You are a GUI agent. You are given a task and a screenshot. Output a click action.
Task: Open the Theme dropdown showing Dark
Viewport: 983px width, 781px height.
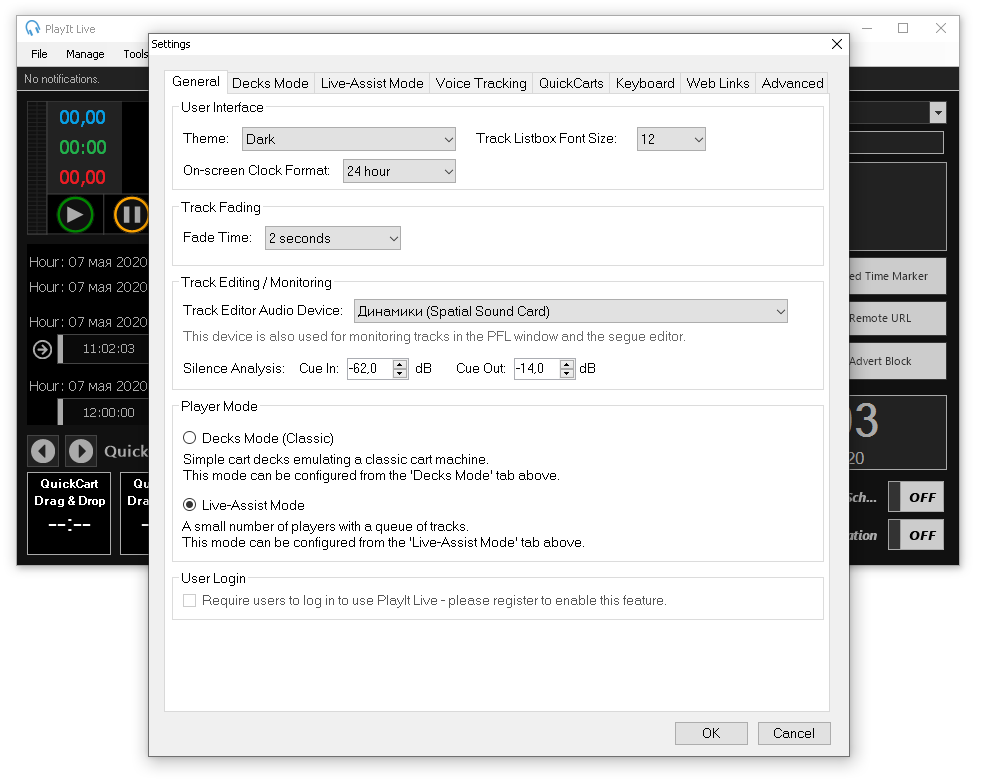(349, 139)
